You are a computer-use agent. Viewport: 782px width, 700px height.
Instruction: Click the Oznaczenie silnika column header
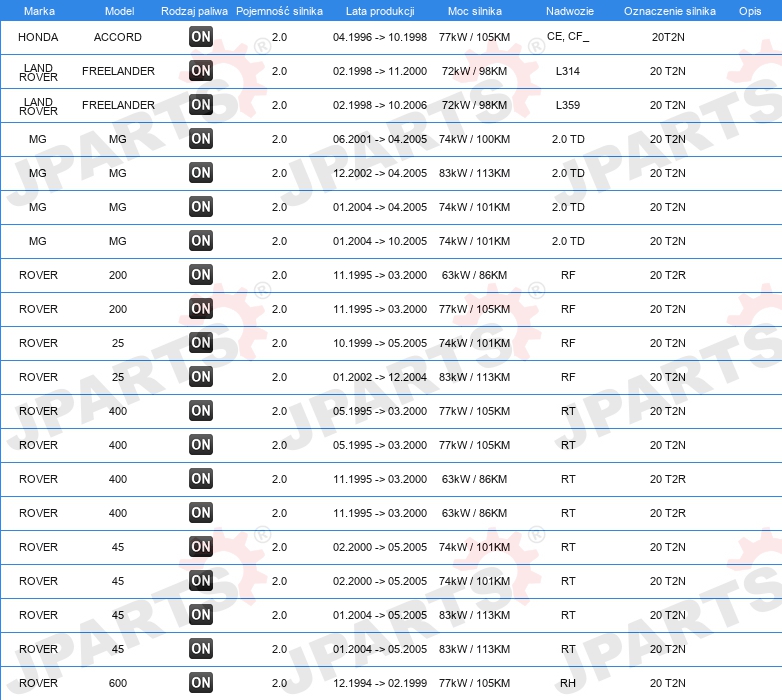pyautogui.click(x=670, y=11)
